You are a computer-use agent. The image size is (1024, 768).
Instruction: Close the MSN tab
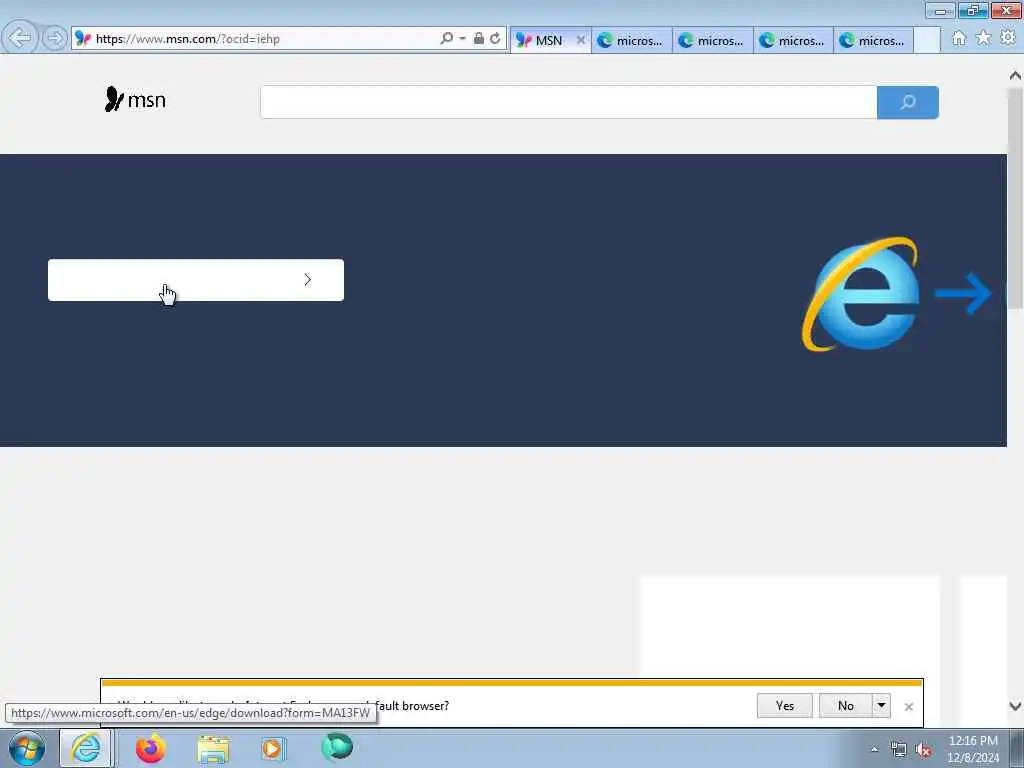581,40
